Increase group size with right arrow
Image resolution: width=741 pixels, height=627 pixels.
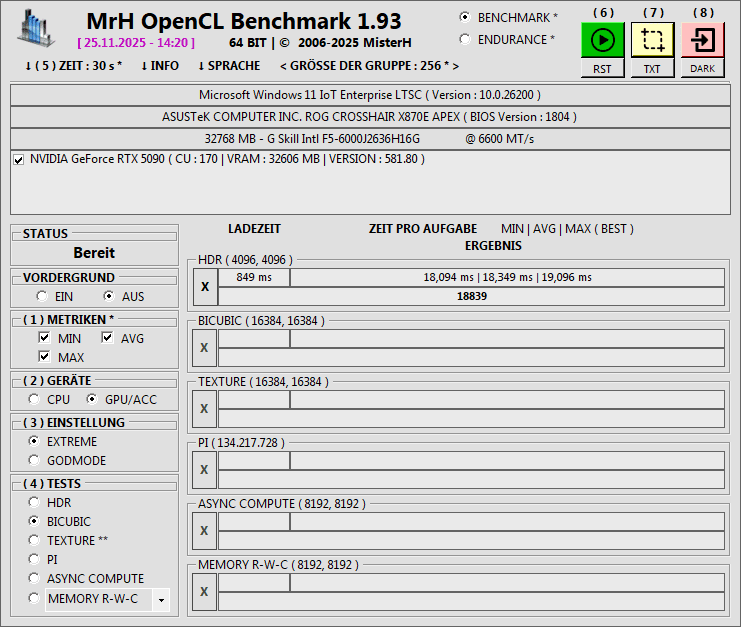coord(456,66)
